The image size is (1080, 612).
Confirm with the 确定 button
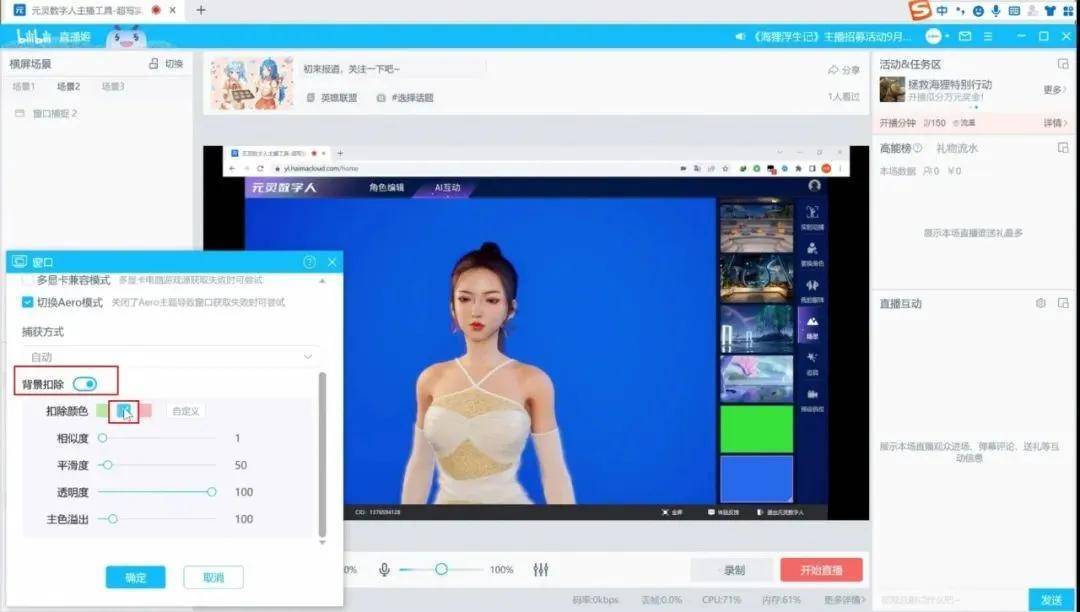click(x=136, y=578)
